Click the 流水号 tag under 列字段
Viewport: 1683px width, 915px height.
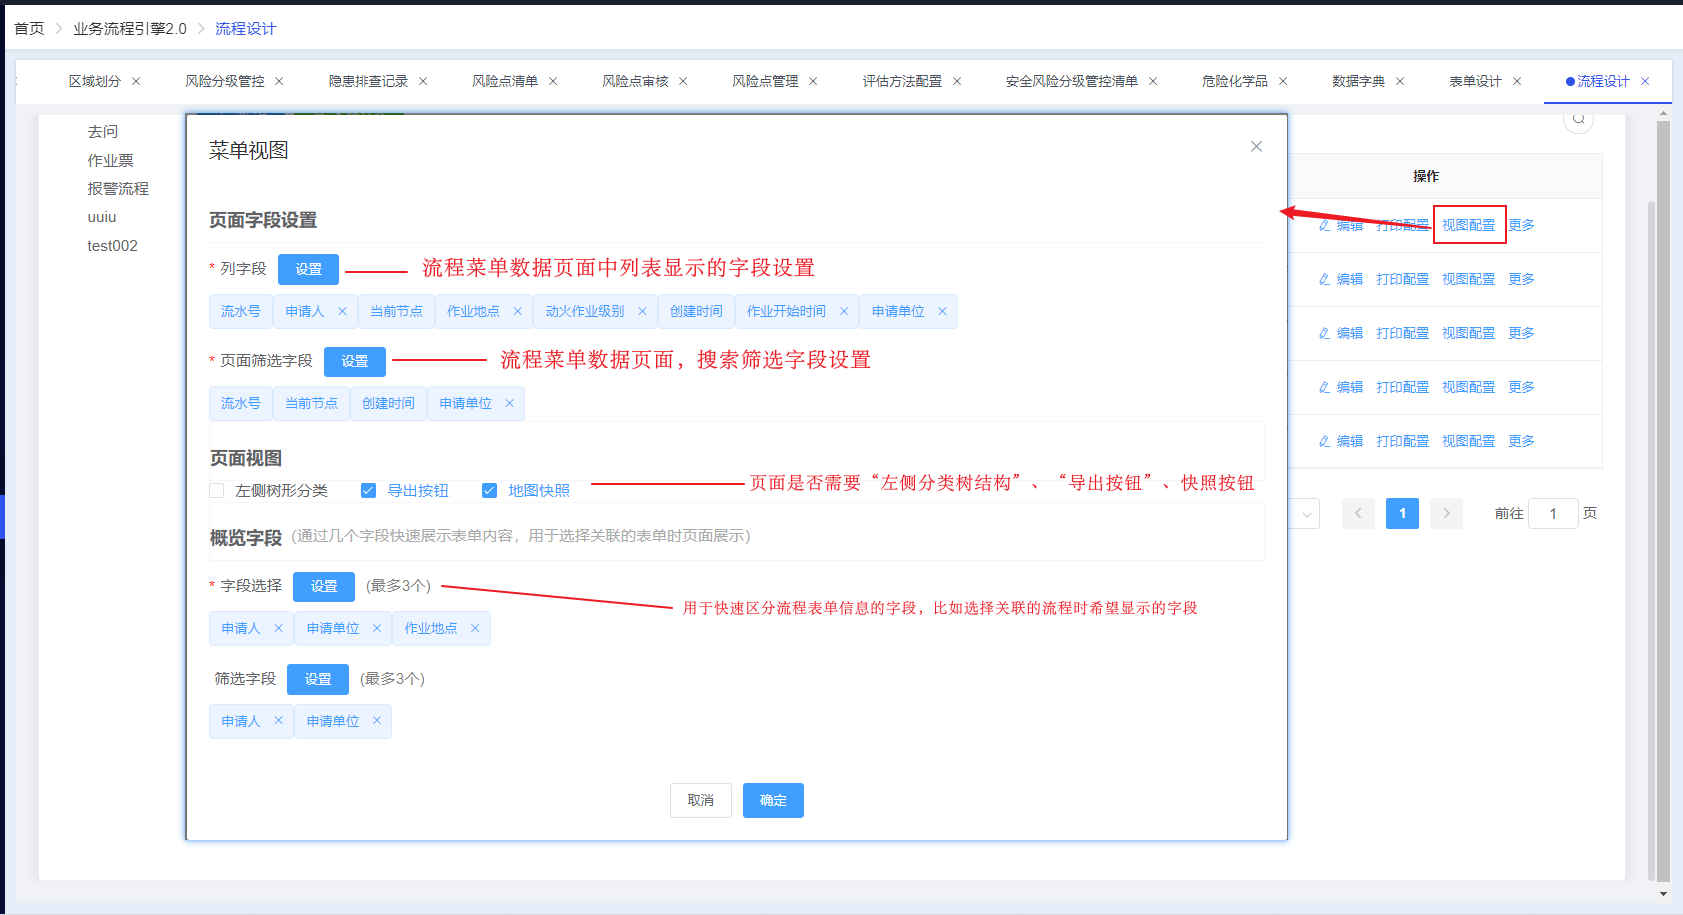coord(241,311)
